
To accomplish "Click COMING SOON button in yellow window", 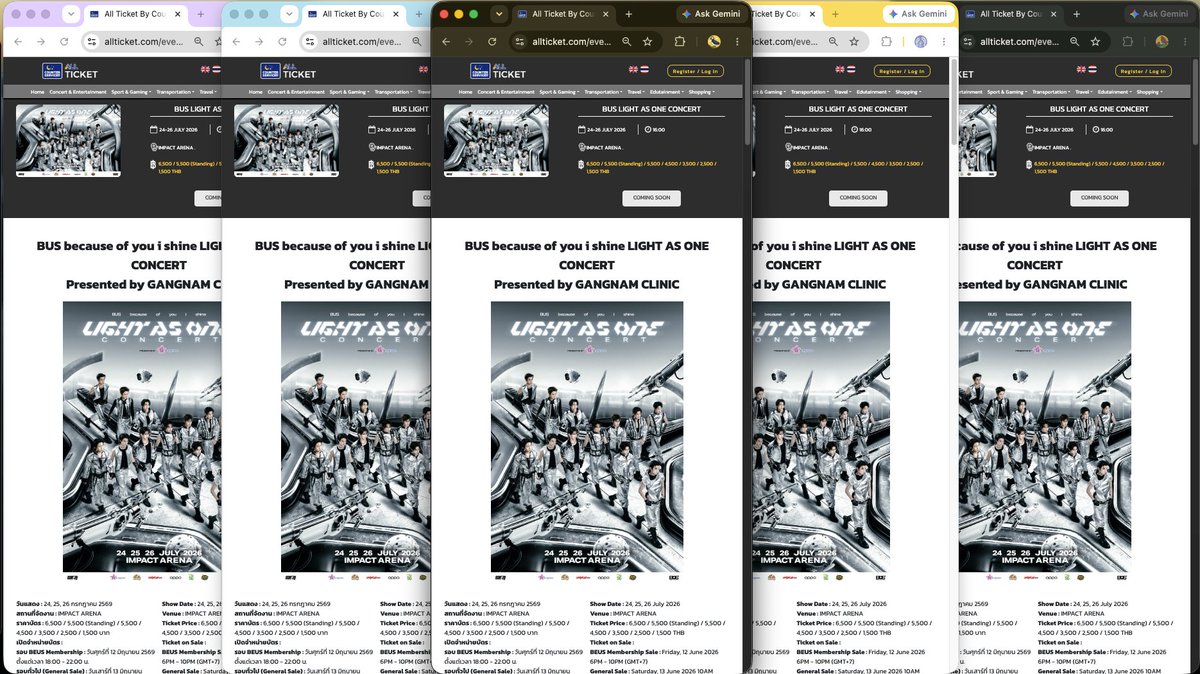I will (858, 198).
